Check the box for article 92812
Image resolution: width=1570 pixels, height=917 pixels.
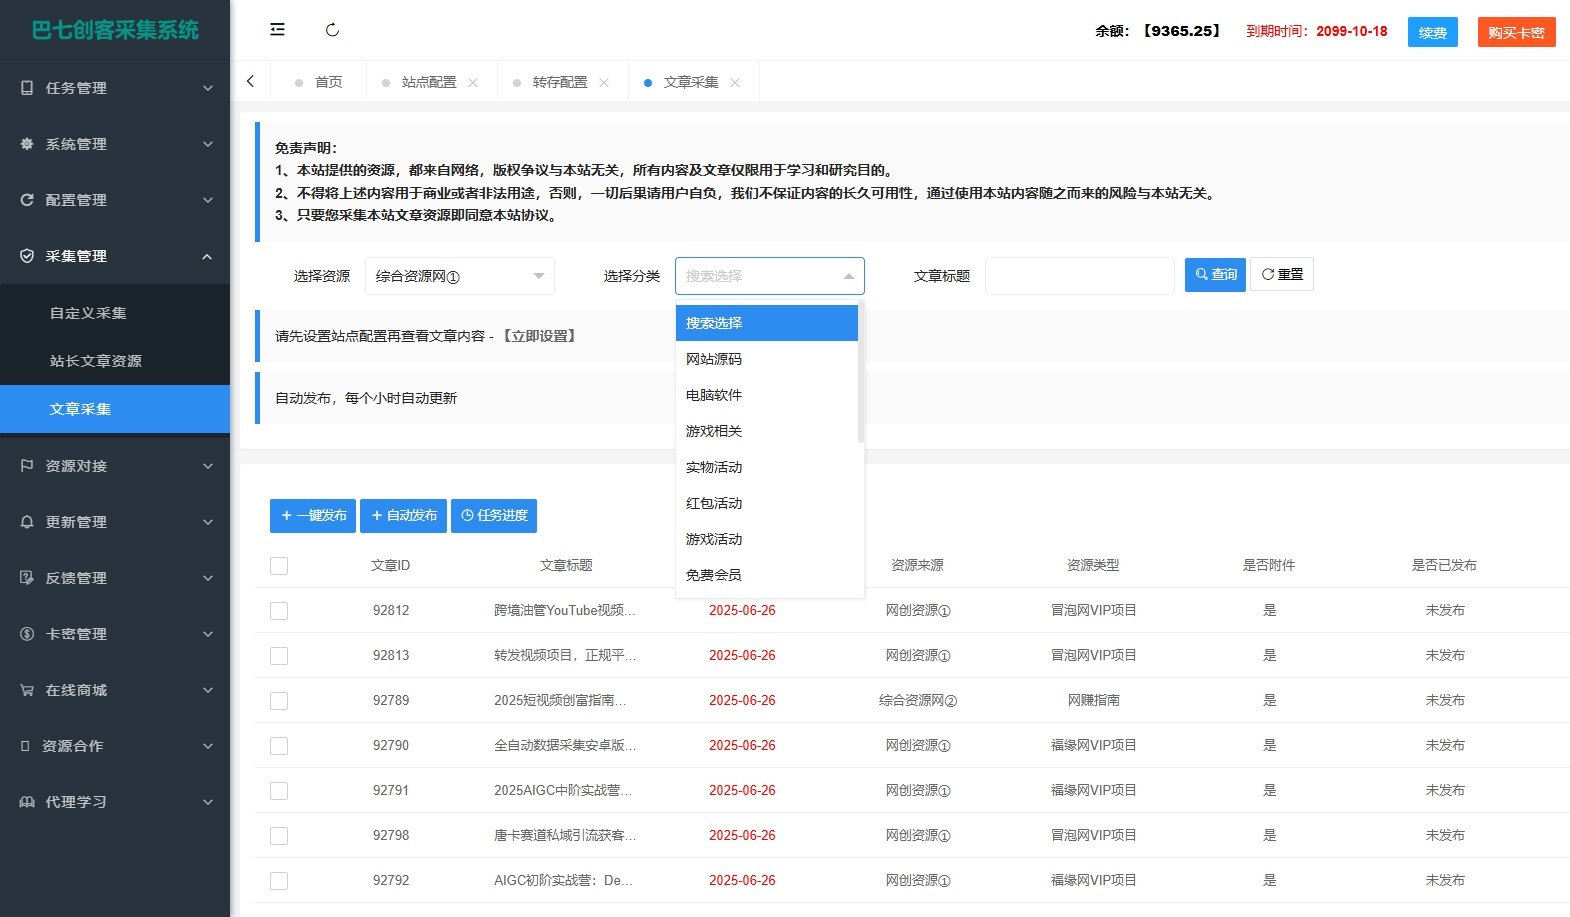pos(279,611)
